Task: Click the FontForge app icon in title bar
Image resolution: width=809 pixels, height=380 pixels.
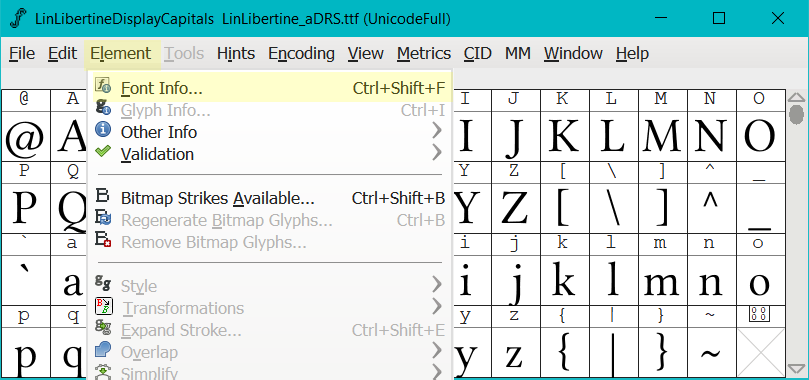Action: pos(19,19)
